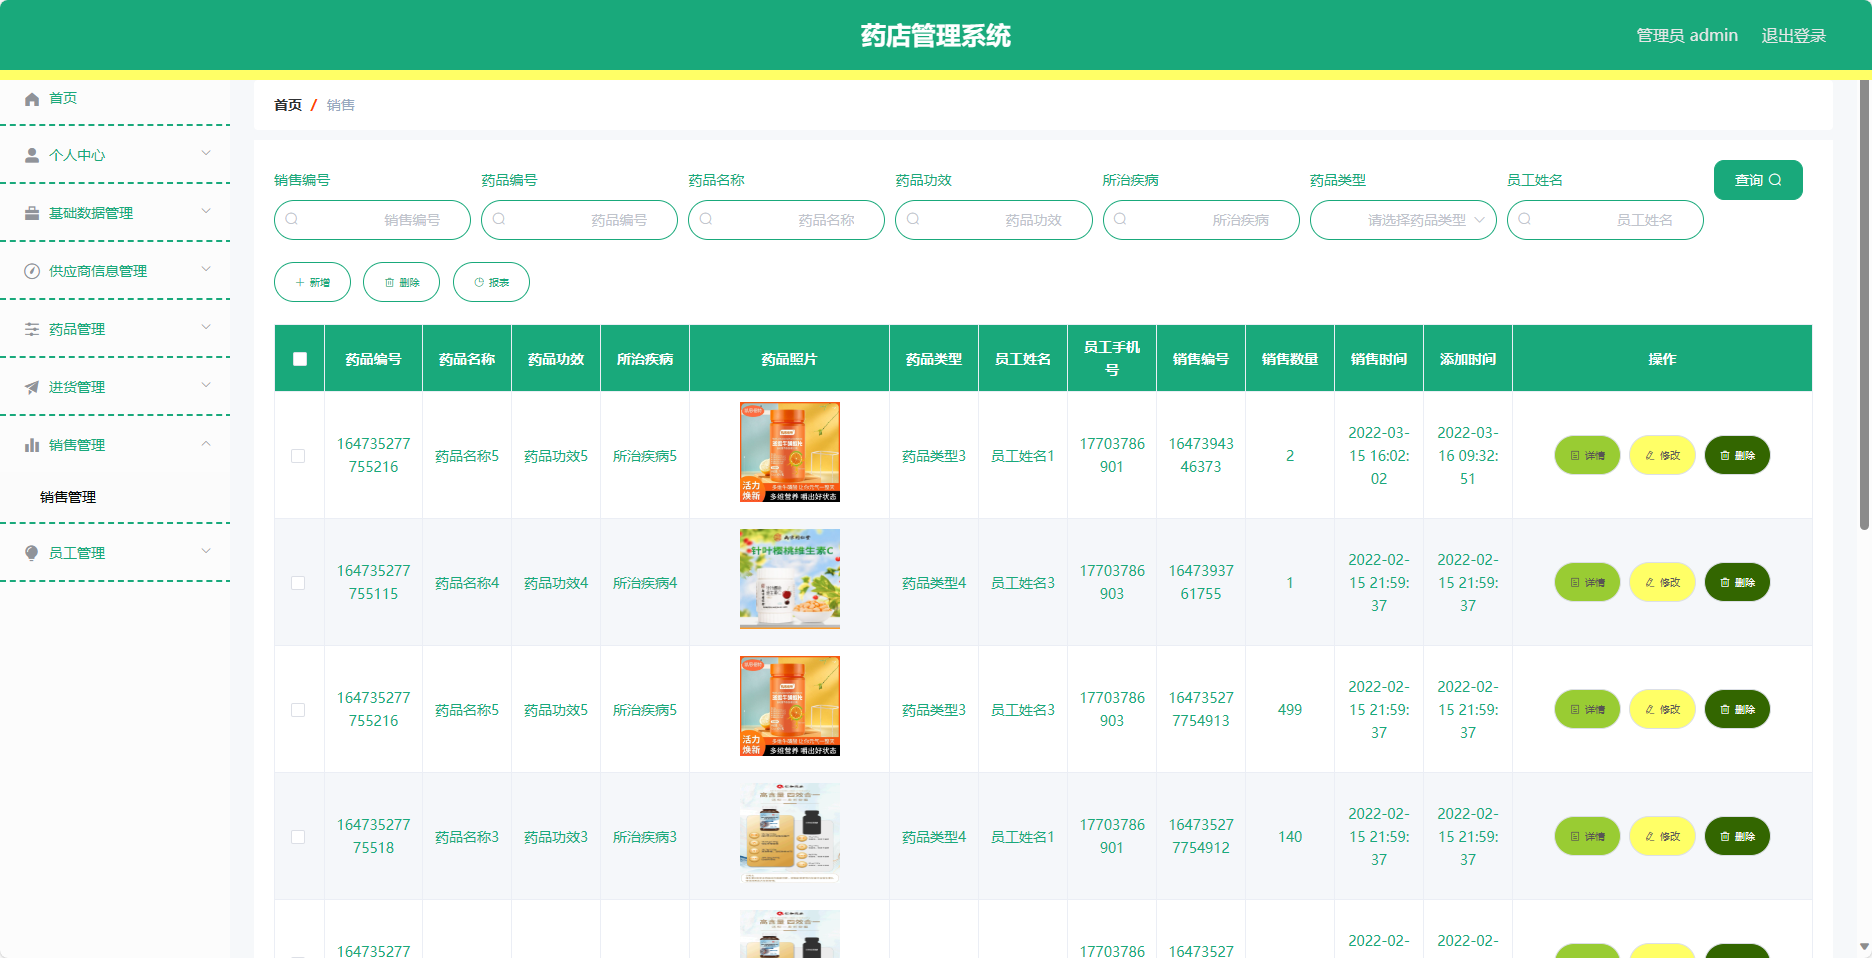Click 删除 for sale 16473527754913
The width and height of the screenshot is (1872, 958).
pos(1737,709)
